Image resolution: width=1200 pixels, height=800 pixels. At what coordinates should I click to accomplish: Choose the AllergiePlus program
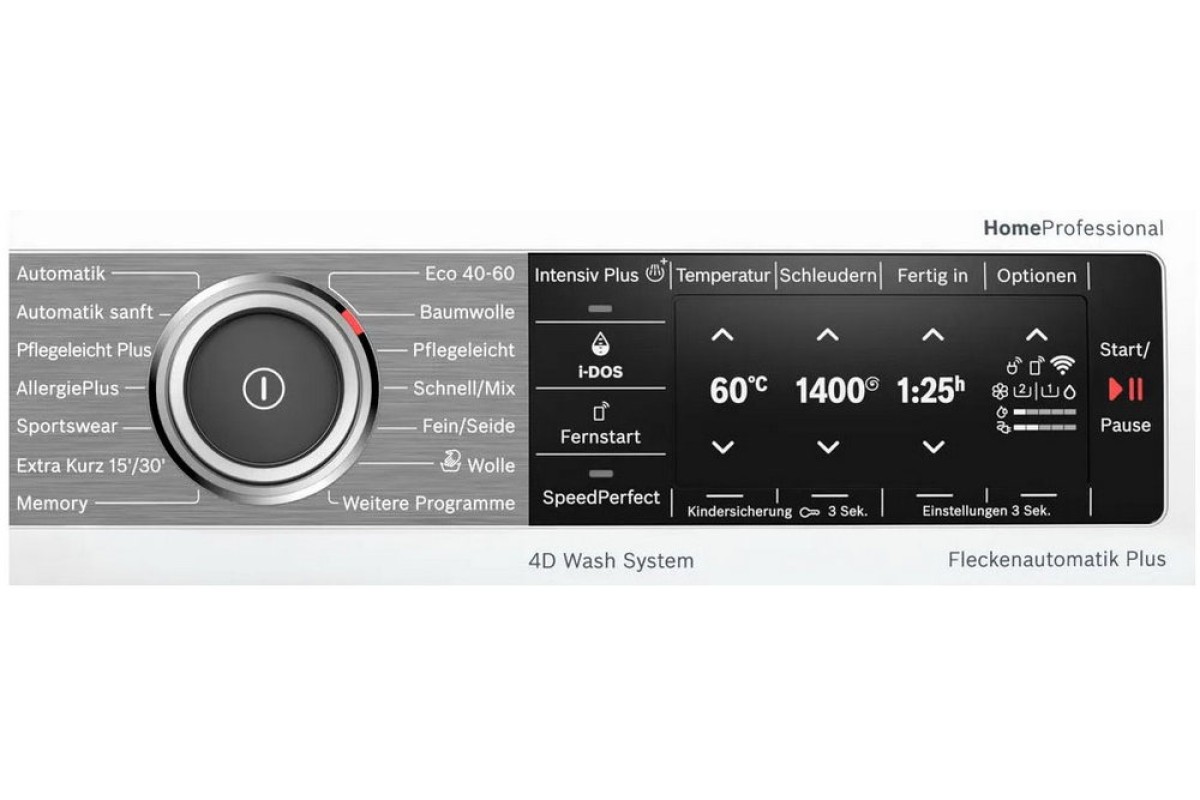(x=67, y=388)
